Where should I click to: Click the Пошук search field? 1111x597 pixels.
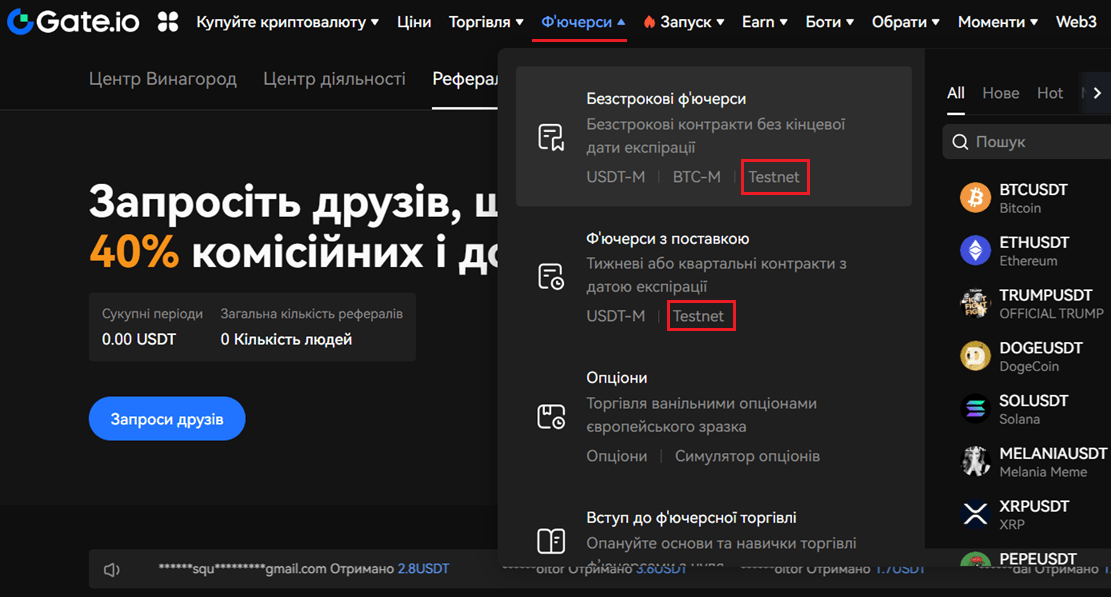click(x=1027, y=142)
